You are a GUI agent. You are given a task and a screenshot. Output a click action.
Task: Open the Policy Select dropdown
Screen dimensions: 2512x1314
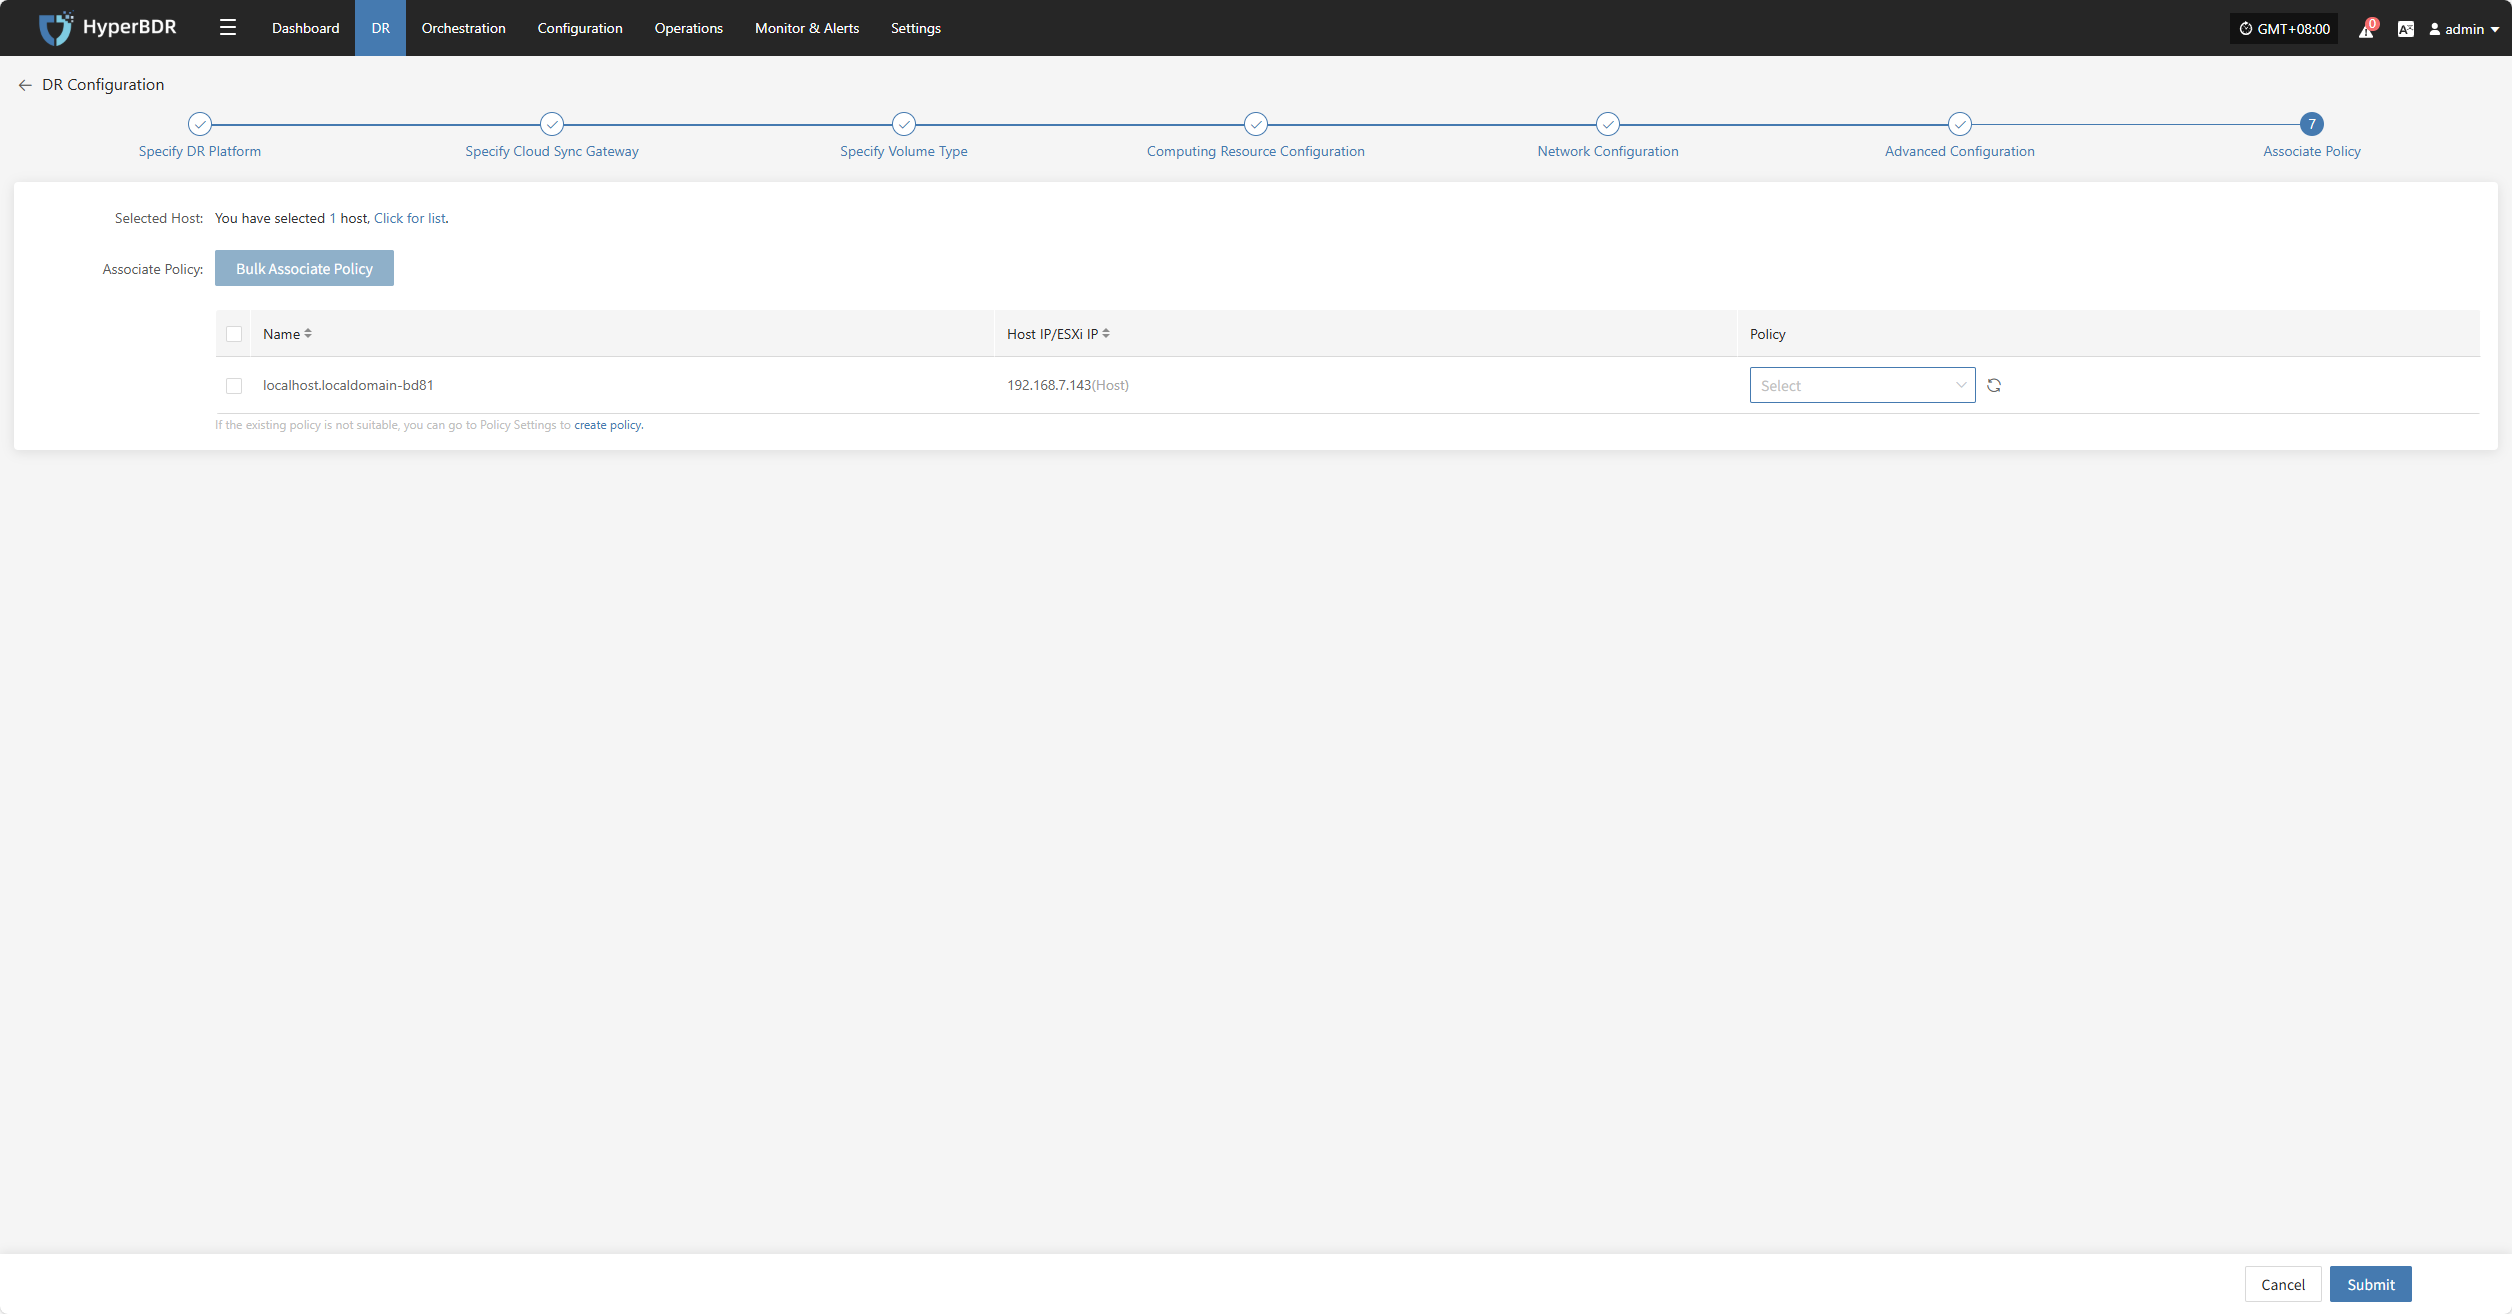[x=1862, y=385]
